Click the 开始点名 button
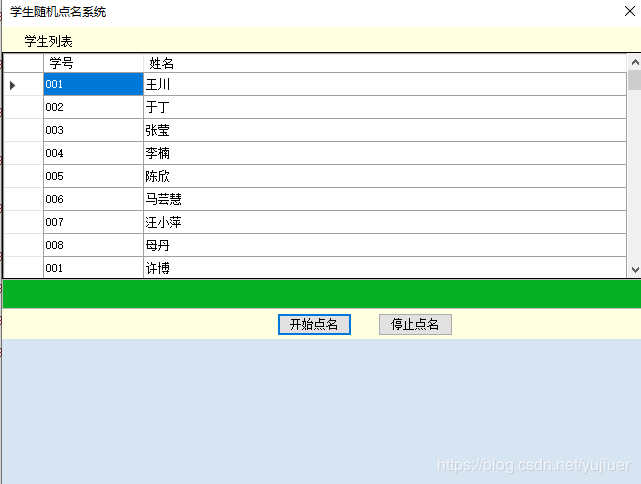641x484 pixels. point(314,325)
